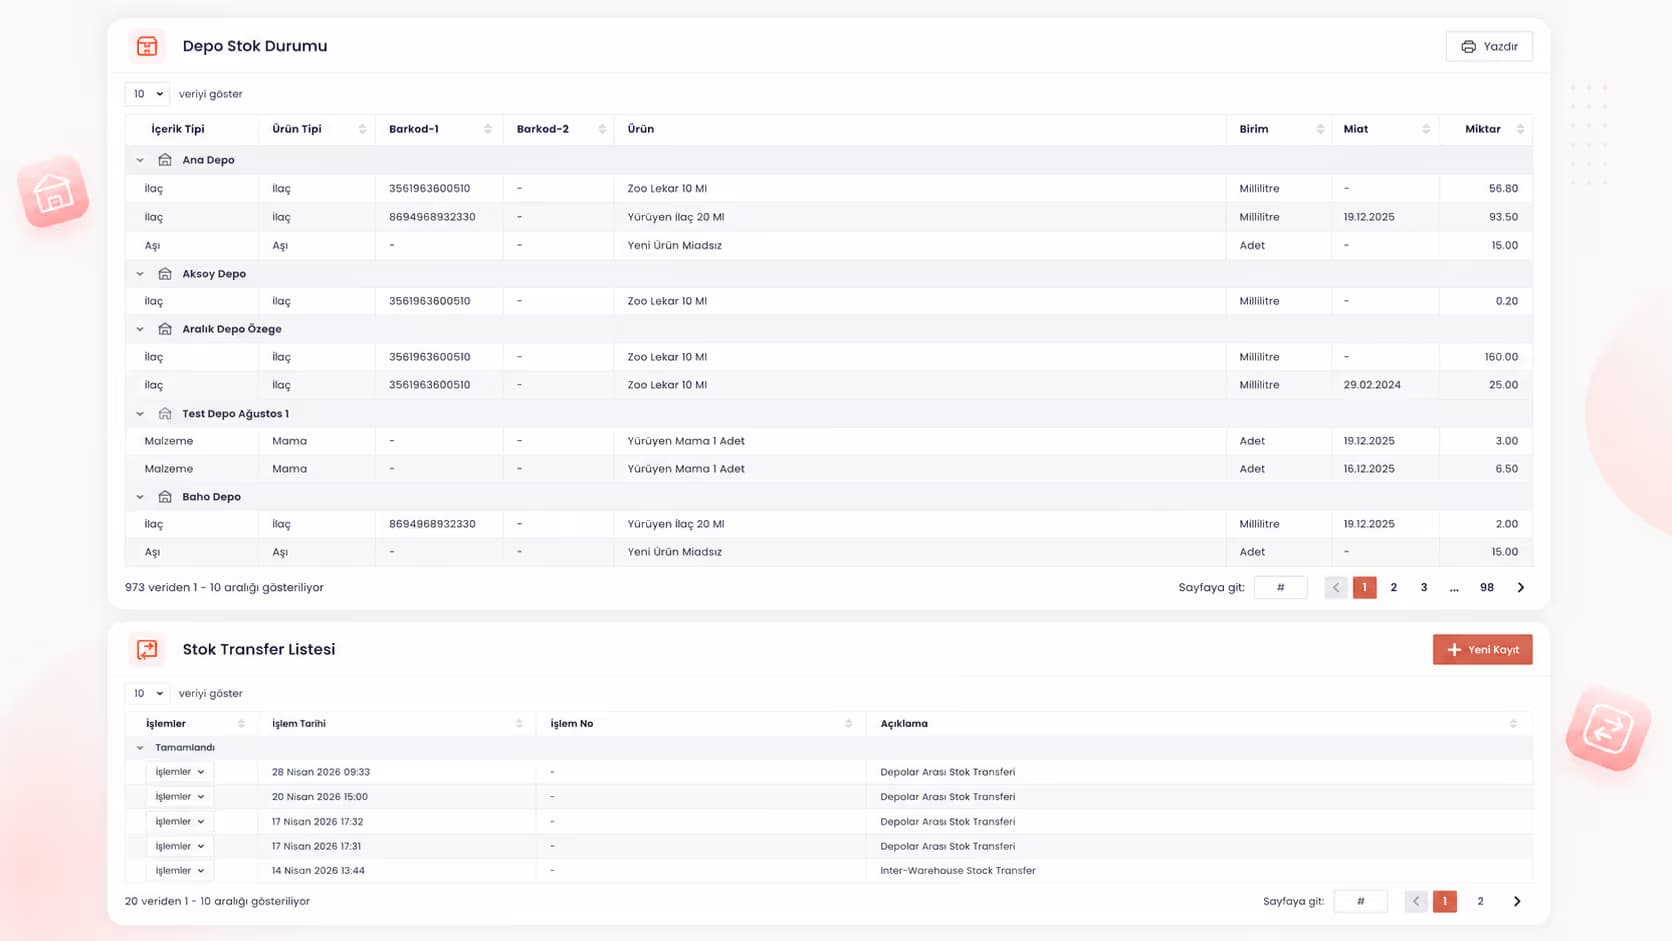Click the İçerik Tipi column header
The image size is (1672, 941).
pyautogui.click(x=178, y=129)
